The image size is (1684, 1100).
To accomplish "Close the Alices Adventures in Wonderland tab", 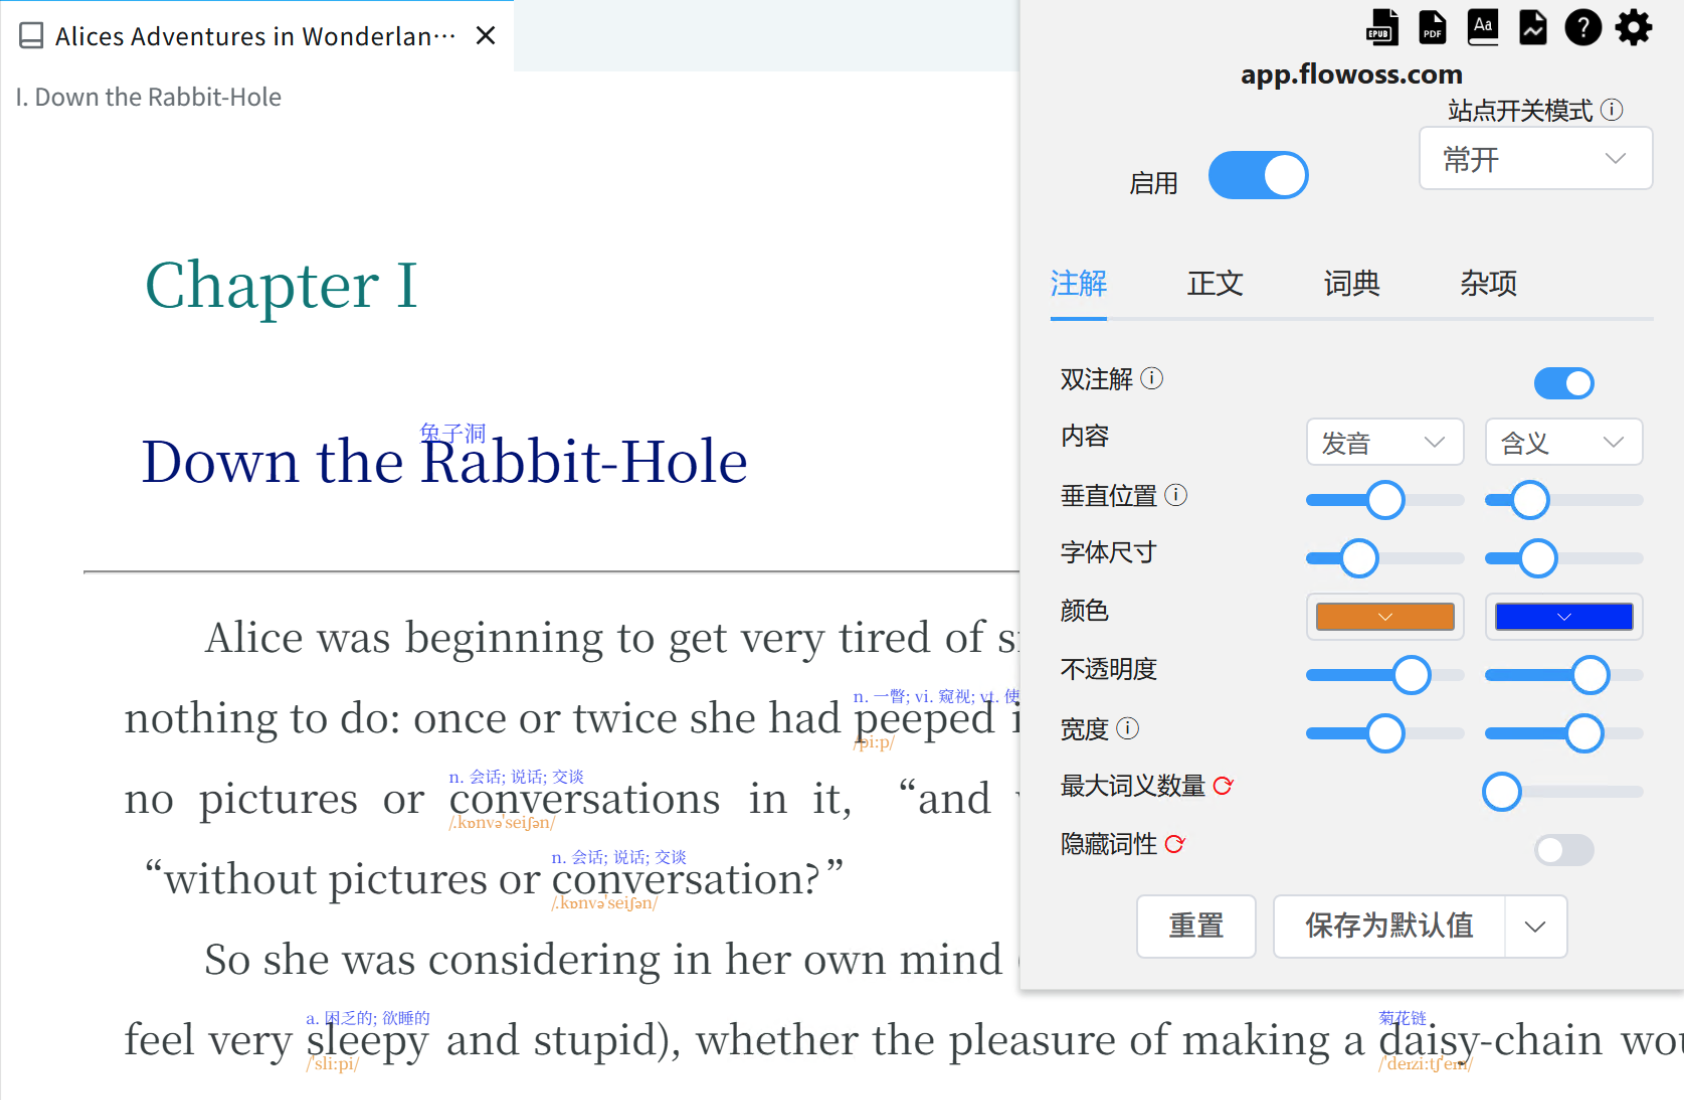I will [486, 36].
